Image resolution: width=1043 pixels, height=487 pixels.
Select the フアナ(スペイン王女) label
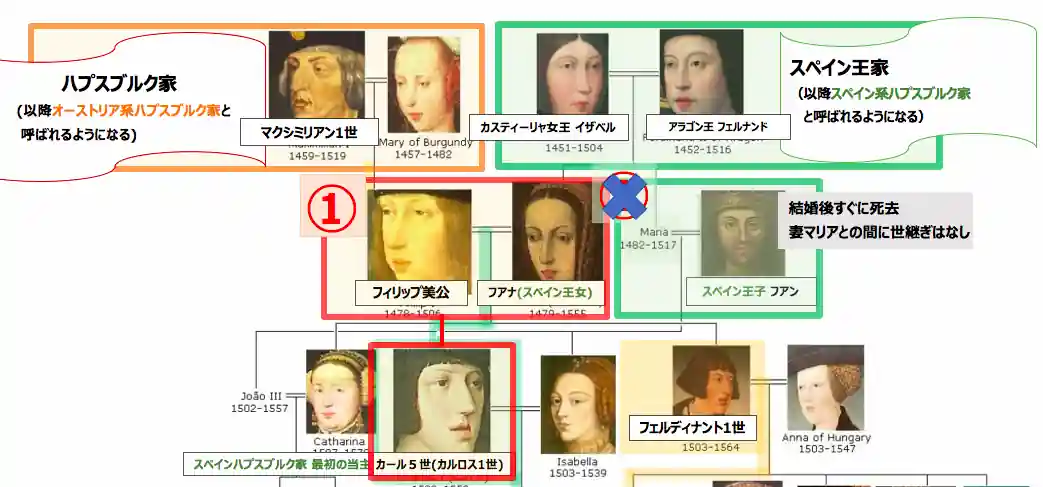click(541, 293)
